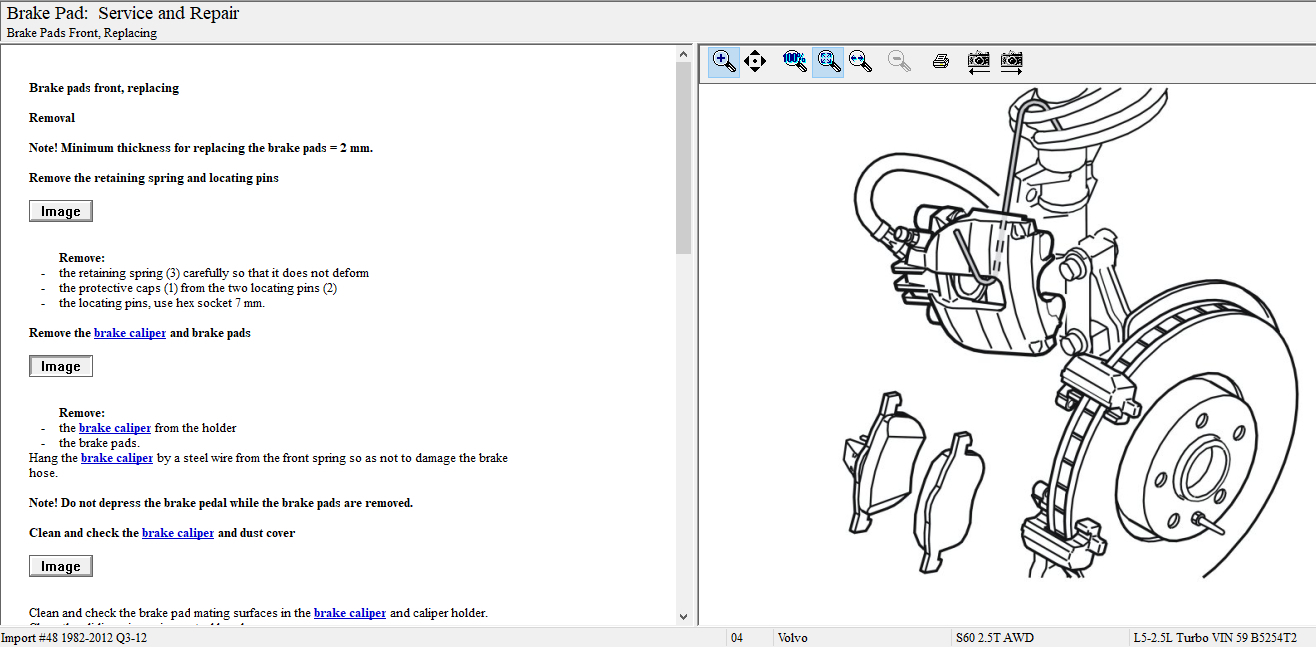Open Image button under remove brake caliper step
Image resolution: width=1316 pixels, height=647 pixels.
tap(61, 366)
